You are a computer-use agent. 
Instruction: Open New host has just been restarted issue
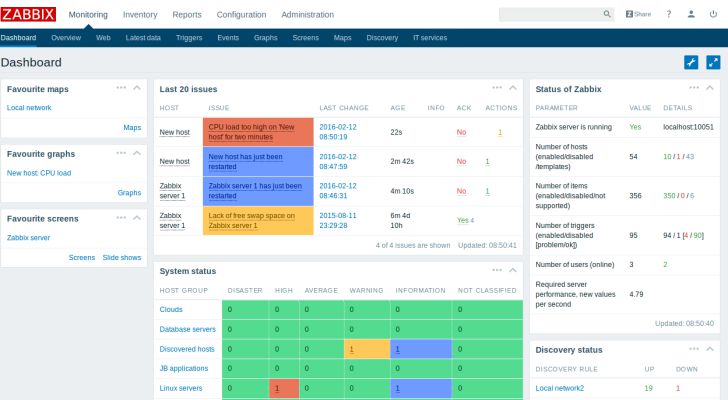pyautogui.click(x=245, y=161)
